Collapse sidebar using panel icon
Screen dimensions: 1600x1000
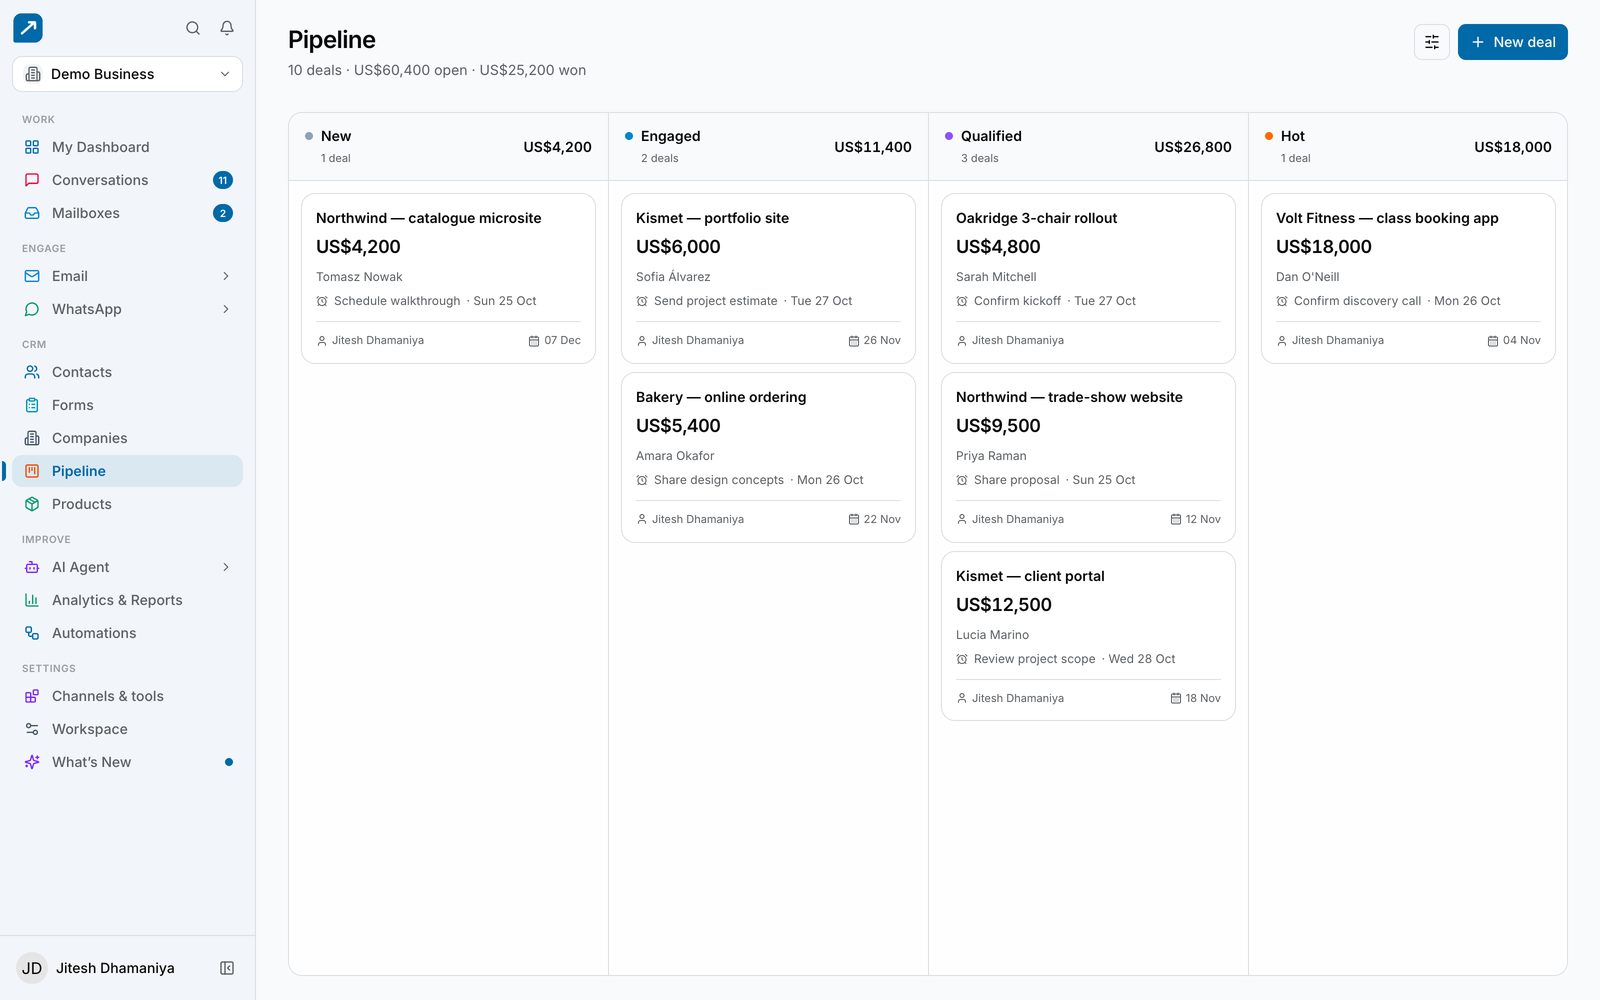(x=227, y=968)
